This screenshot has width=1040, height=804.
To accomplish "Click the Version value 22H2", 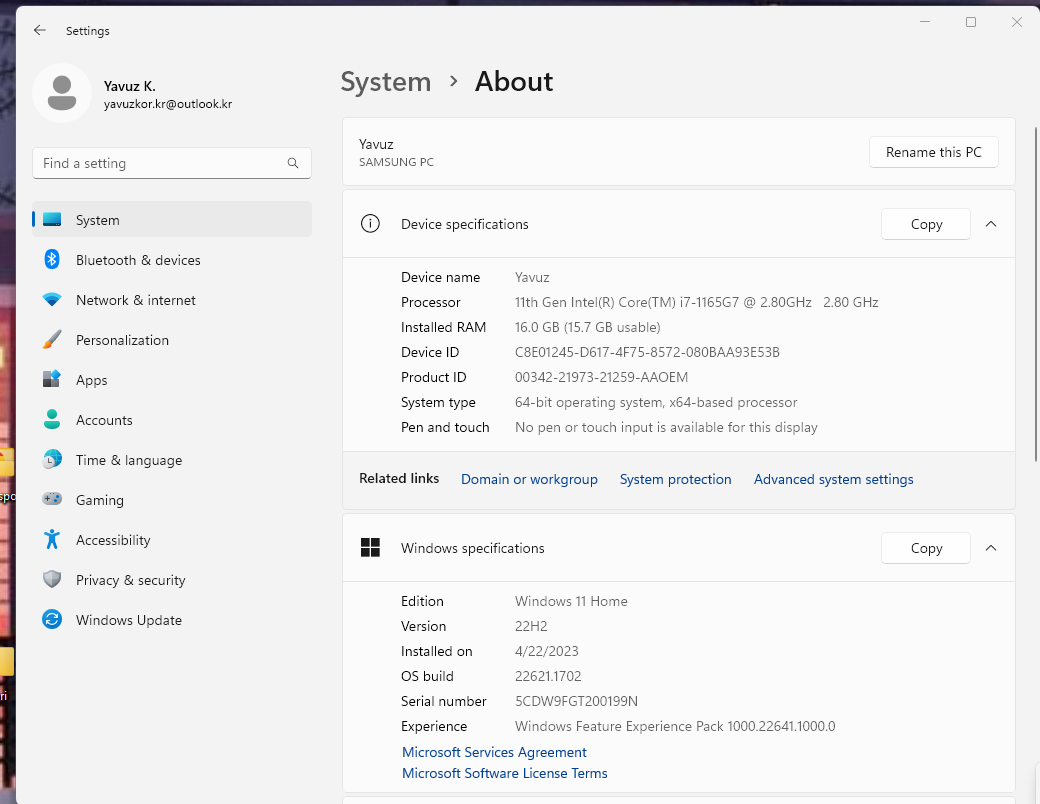I will (x=531, y=626).
